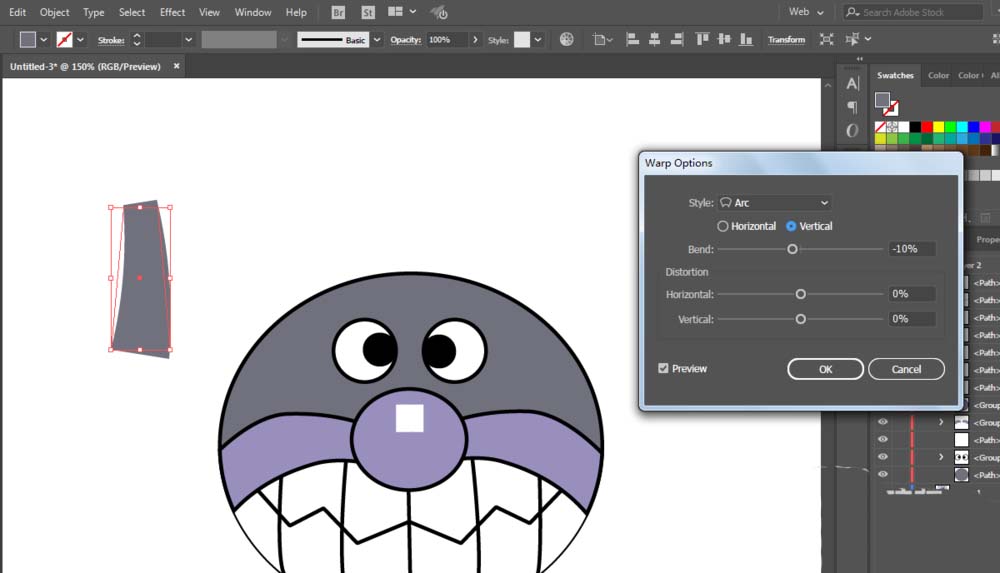
Task: Open the Effect menu
Action: pos(172,12)
